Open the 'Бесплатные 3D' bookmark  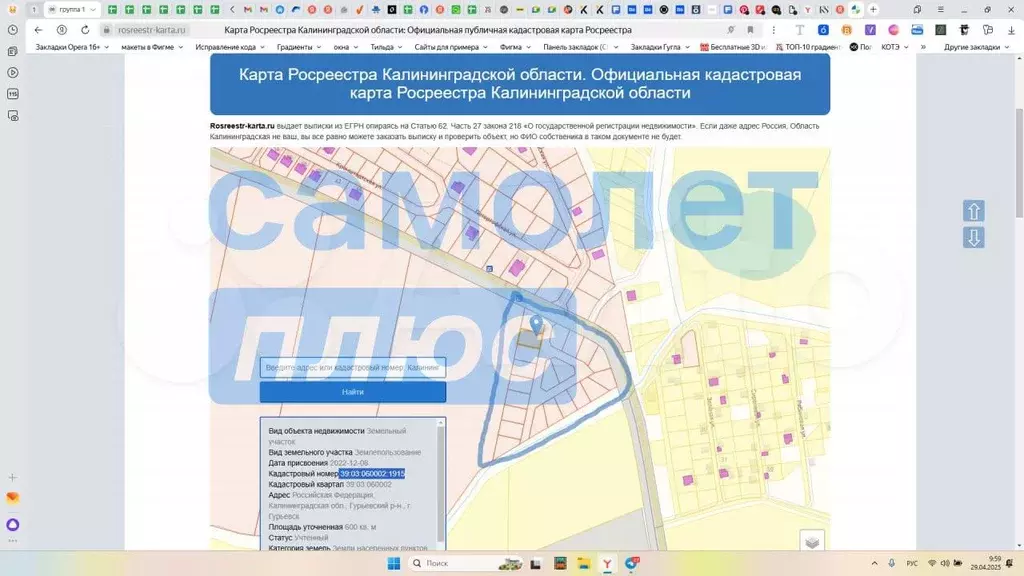click(x=732, y=47)
